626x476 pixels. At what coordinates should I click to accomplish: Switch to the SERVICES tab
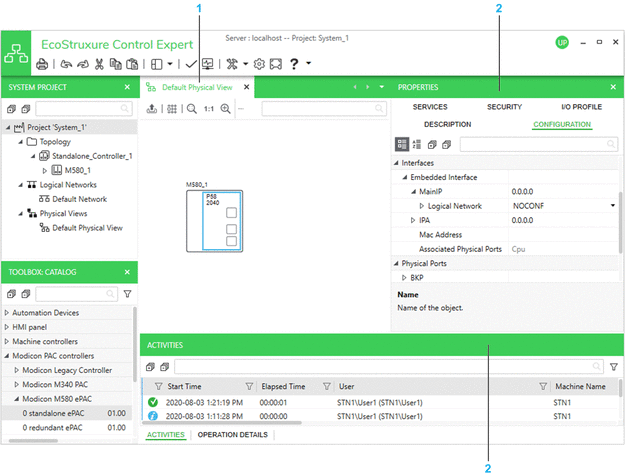click(x=430, y=107)
